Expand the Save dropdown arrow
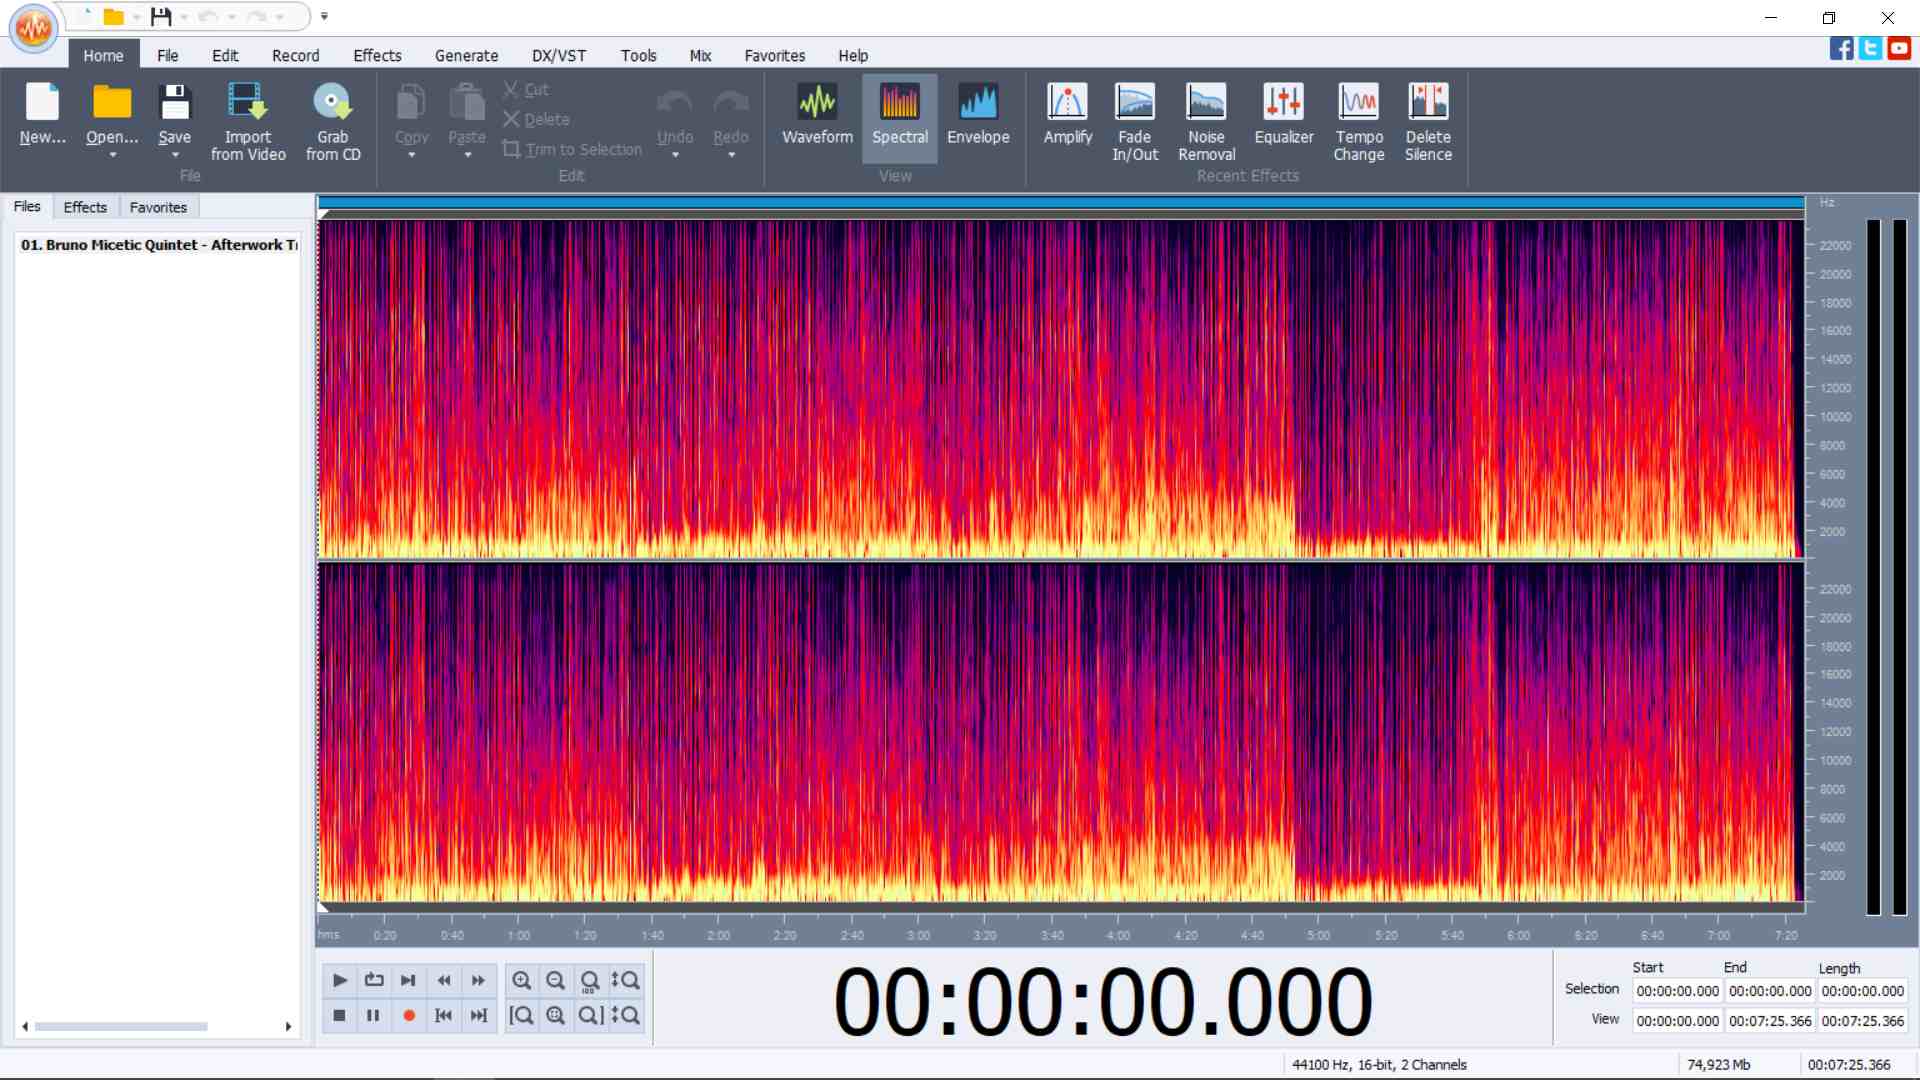1920x1080 pixels. tap(174, 156)
